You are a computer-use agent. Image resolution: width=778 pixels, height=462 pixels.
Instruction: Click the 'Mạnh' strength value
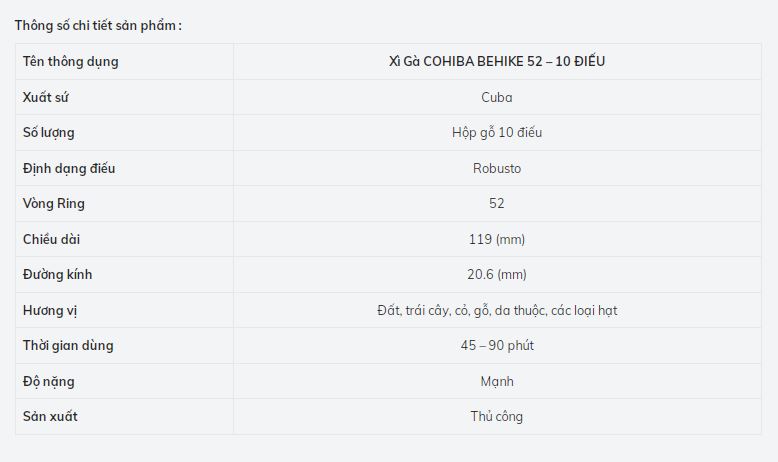(497, 381)
